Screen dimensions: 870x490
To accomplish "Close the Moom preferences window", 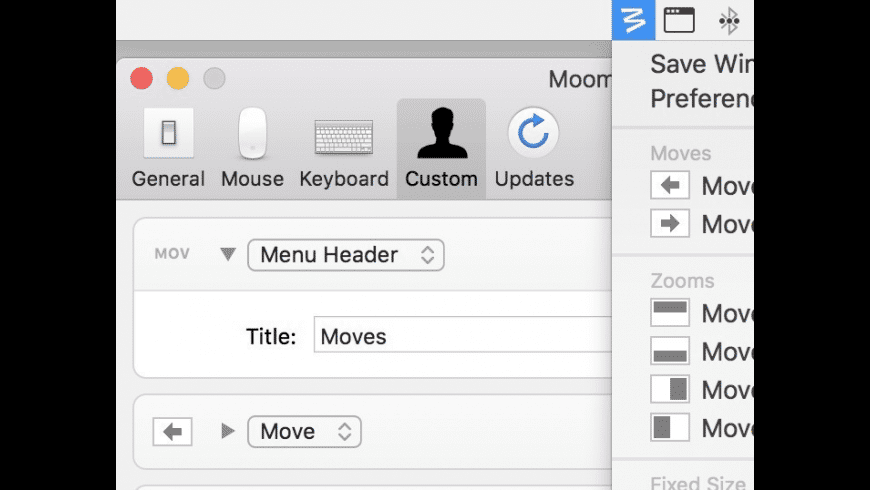I will tap(141, 78).
